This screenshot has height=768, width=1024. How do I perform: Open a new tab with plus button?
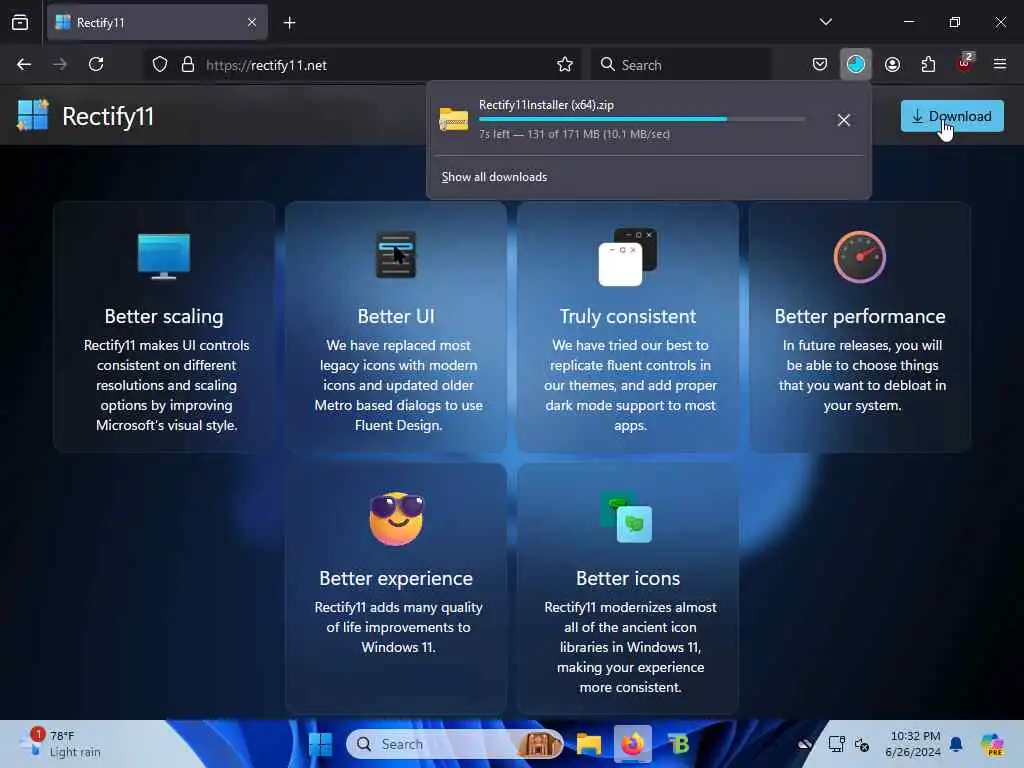(289, 23)
